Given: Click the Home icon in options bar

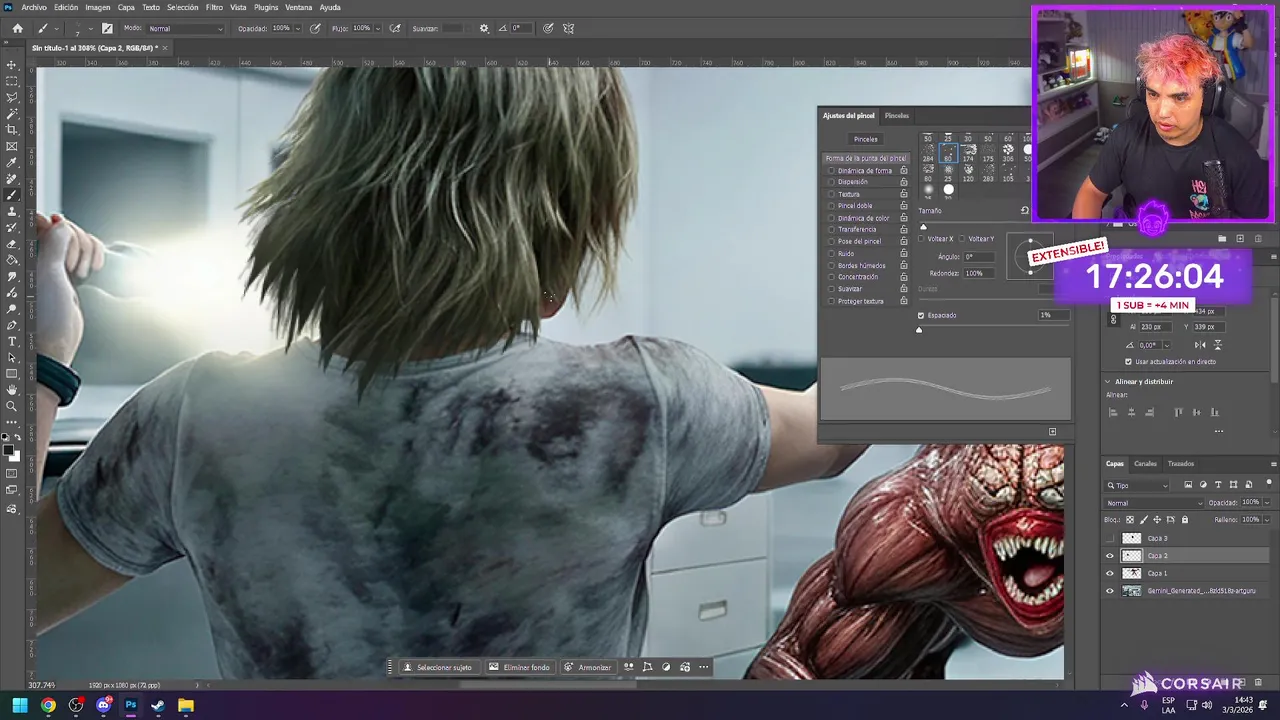Looking at the screenshot, I should click(x=17, y=28).
